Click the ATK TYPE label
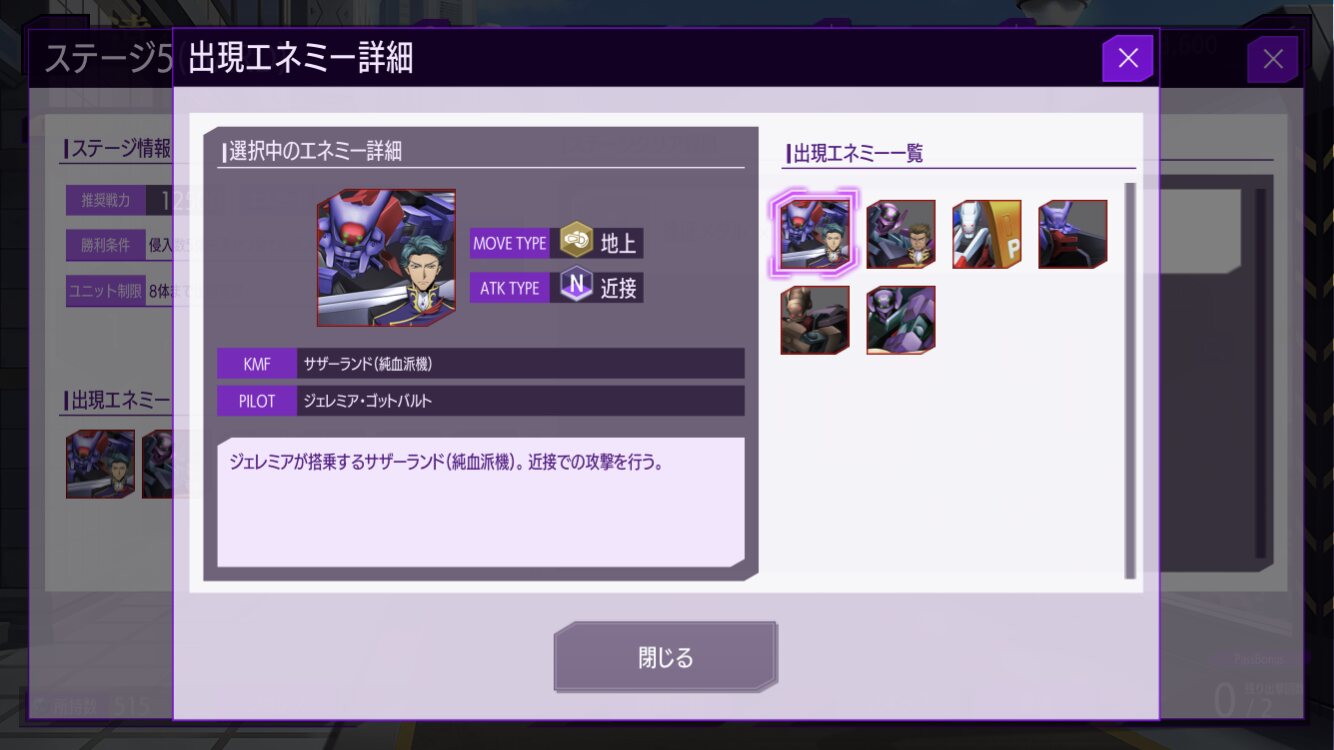Image resolution: width=1334 pixels, height=750 pixels. tap(510, 288)
